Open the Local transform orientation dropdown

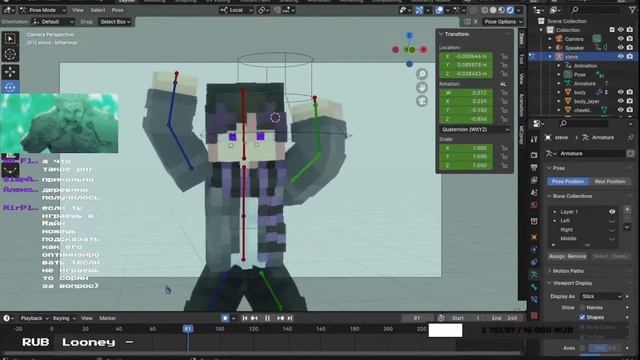click(x=236, y=10)
